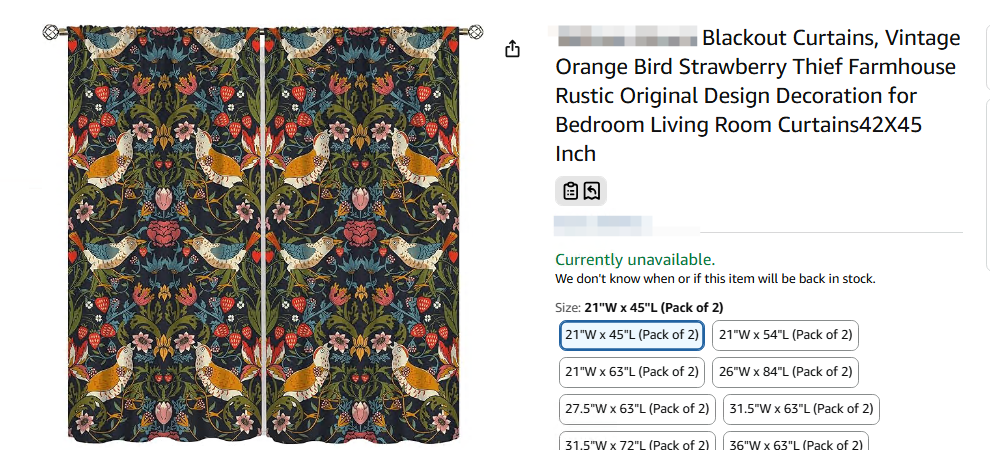Open the blurred brand link below the badge icons
The width and height of the screenshot is (990, 450).
604,224
